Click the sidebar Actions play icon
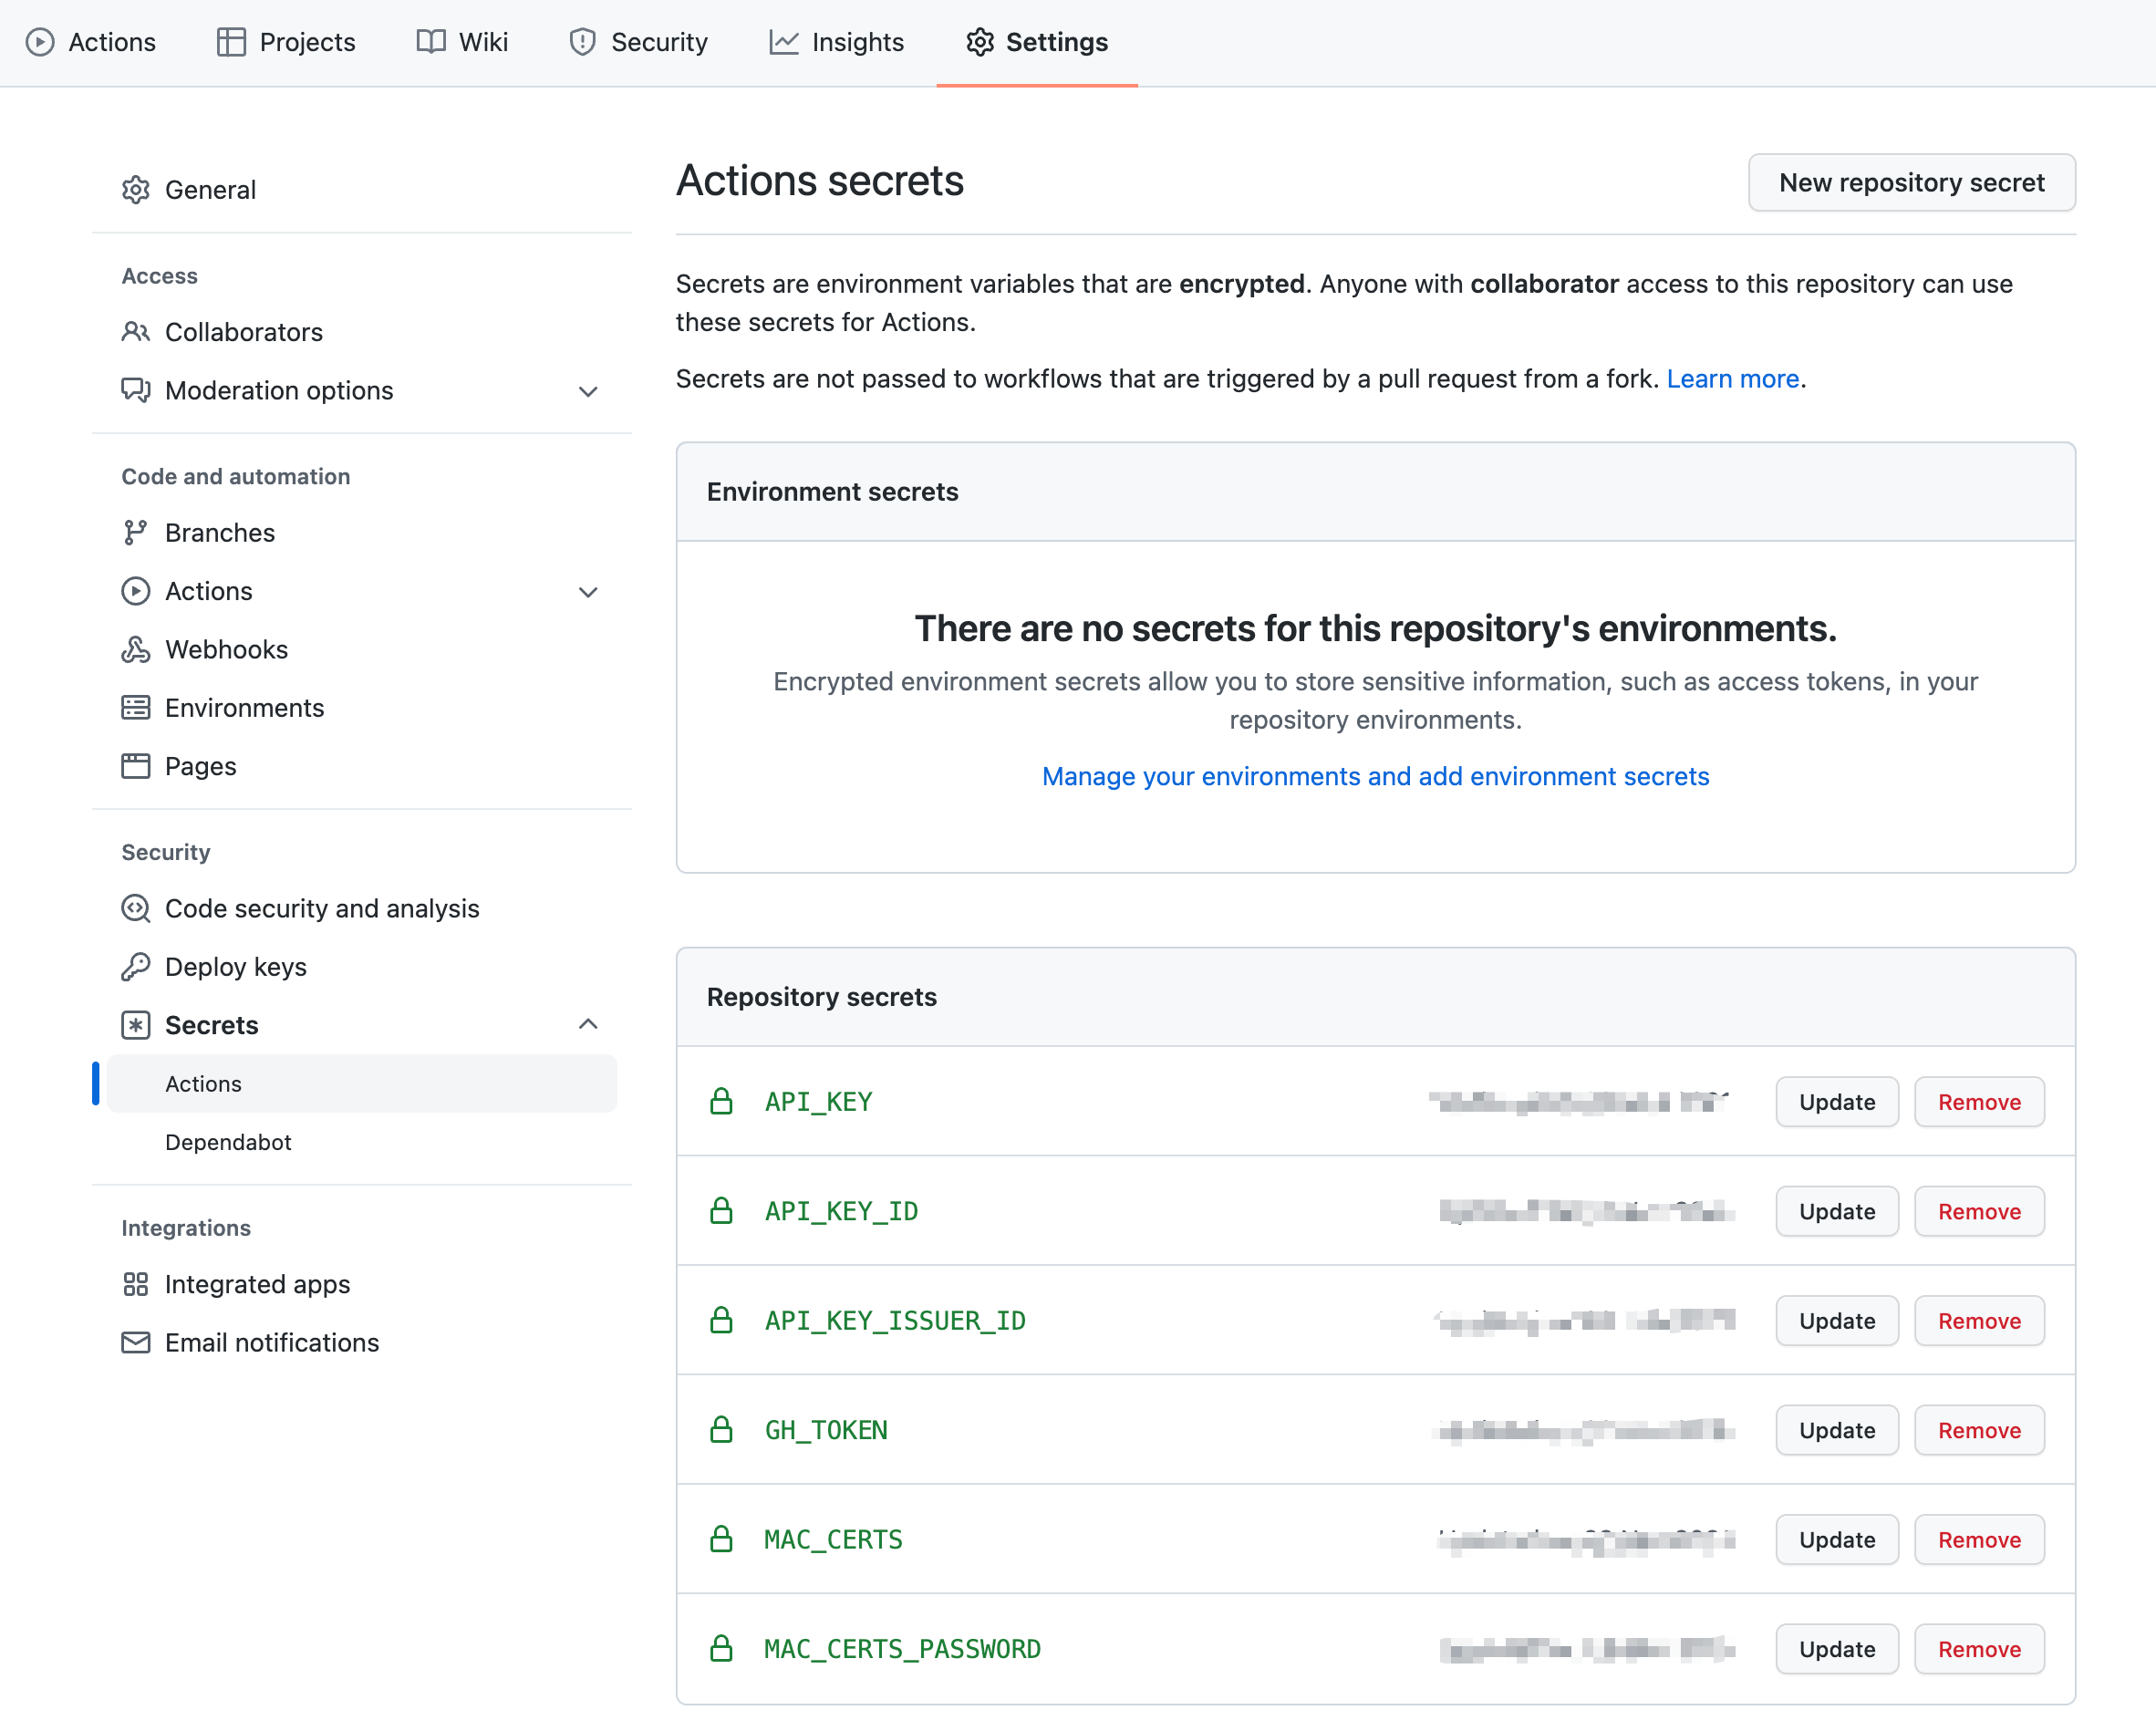This screenshot has height=1731, width=2156. (136, 591)
